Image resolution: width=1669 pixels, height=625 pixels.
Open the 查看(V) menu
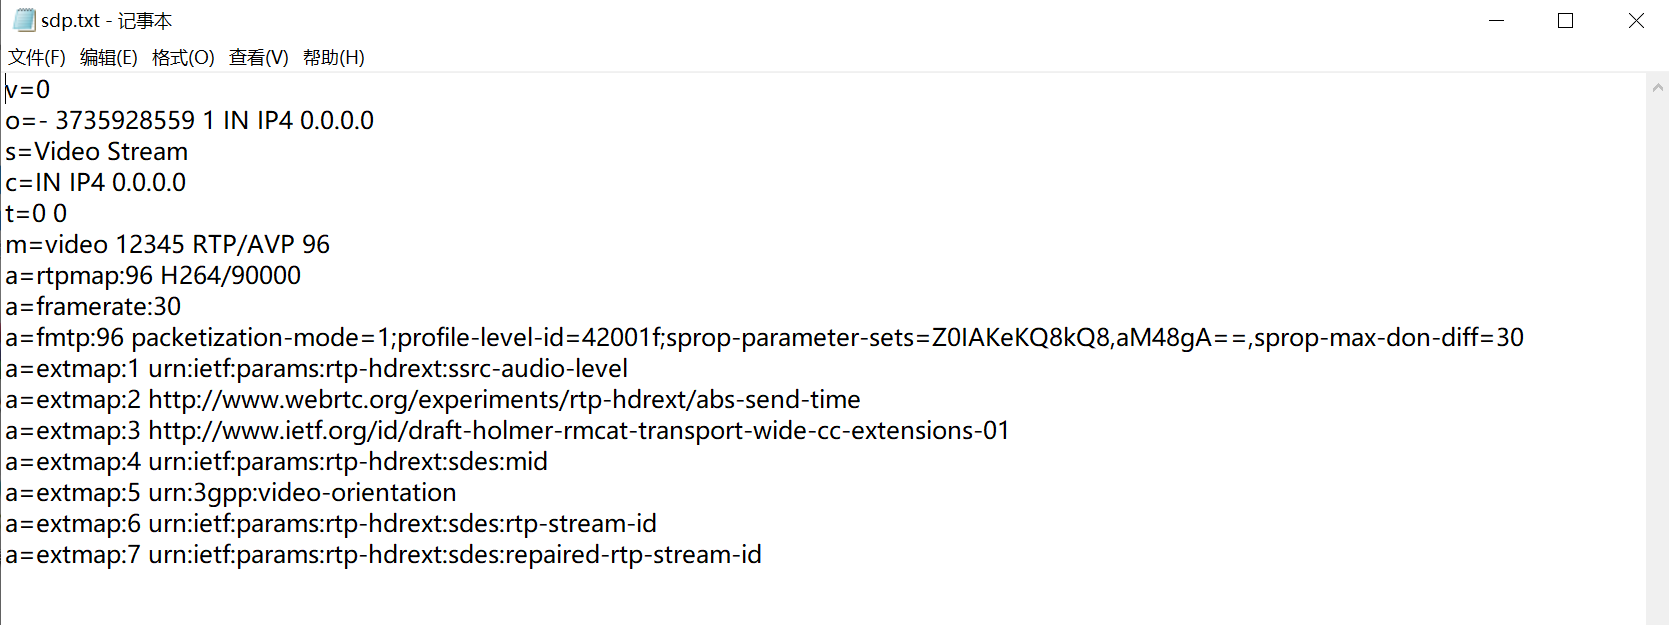tap(258, 57)
